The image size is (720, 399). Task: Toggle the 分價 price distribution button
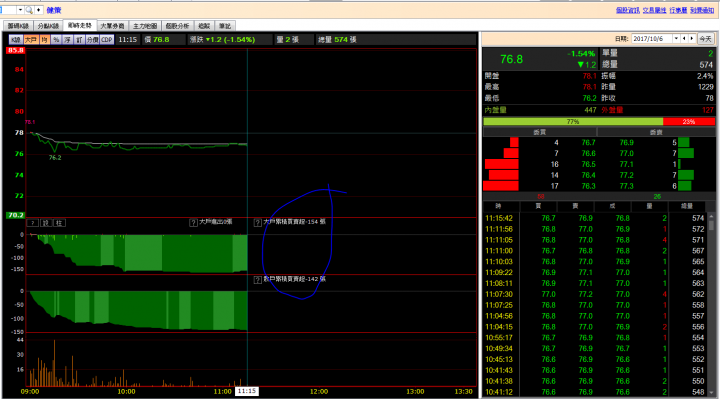tap(92, 40)
